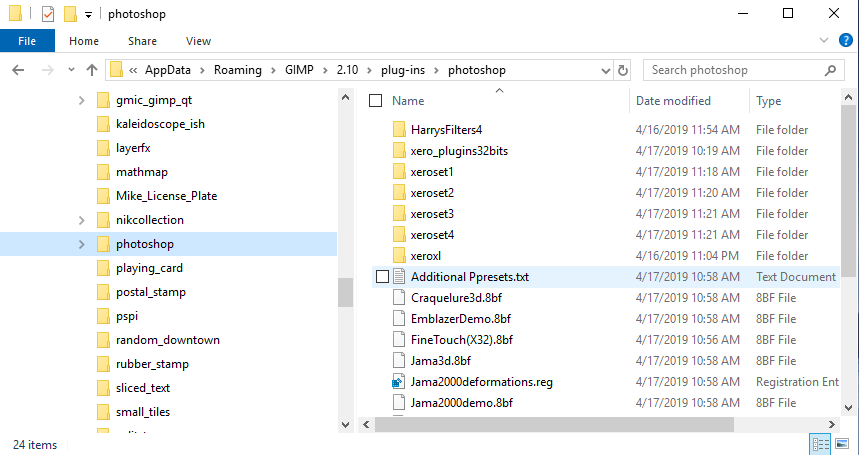
Task: Select the Jama2000demo.8bf file
Action: (x=462, y=402)
